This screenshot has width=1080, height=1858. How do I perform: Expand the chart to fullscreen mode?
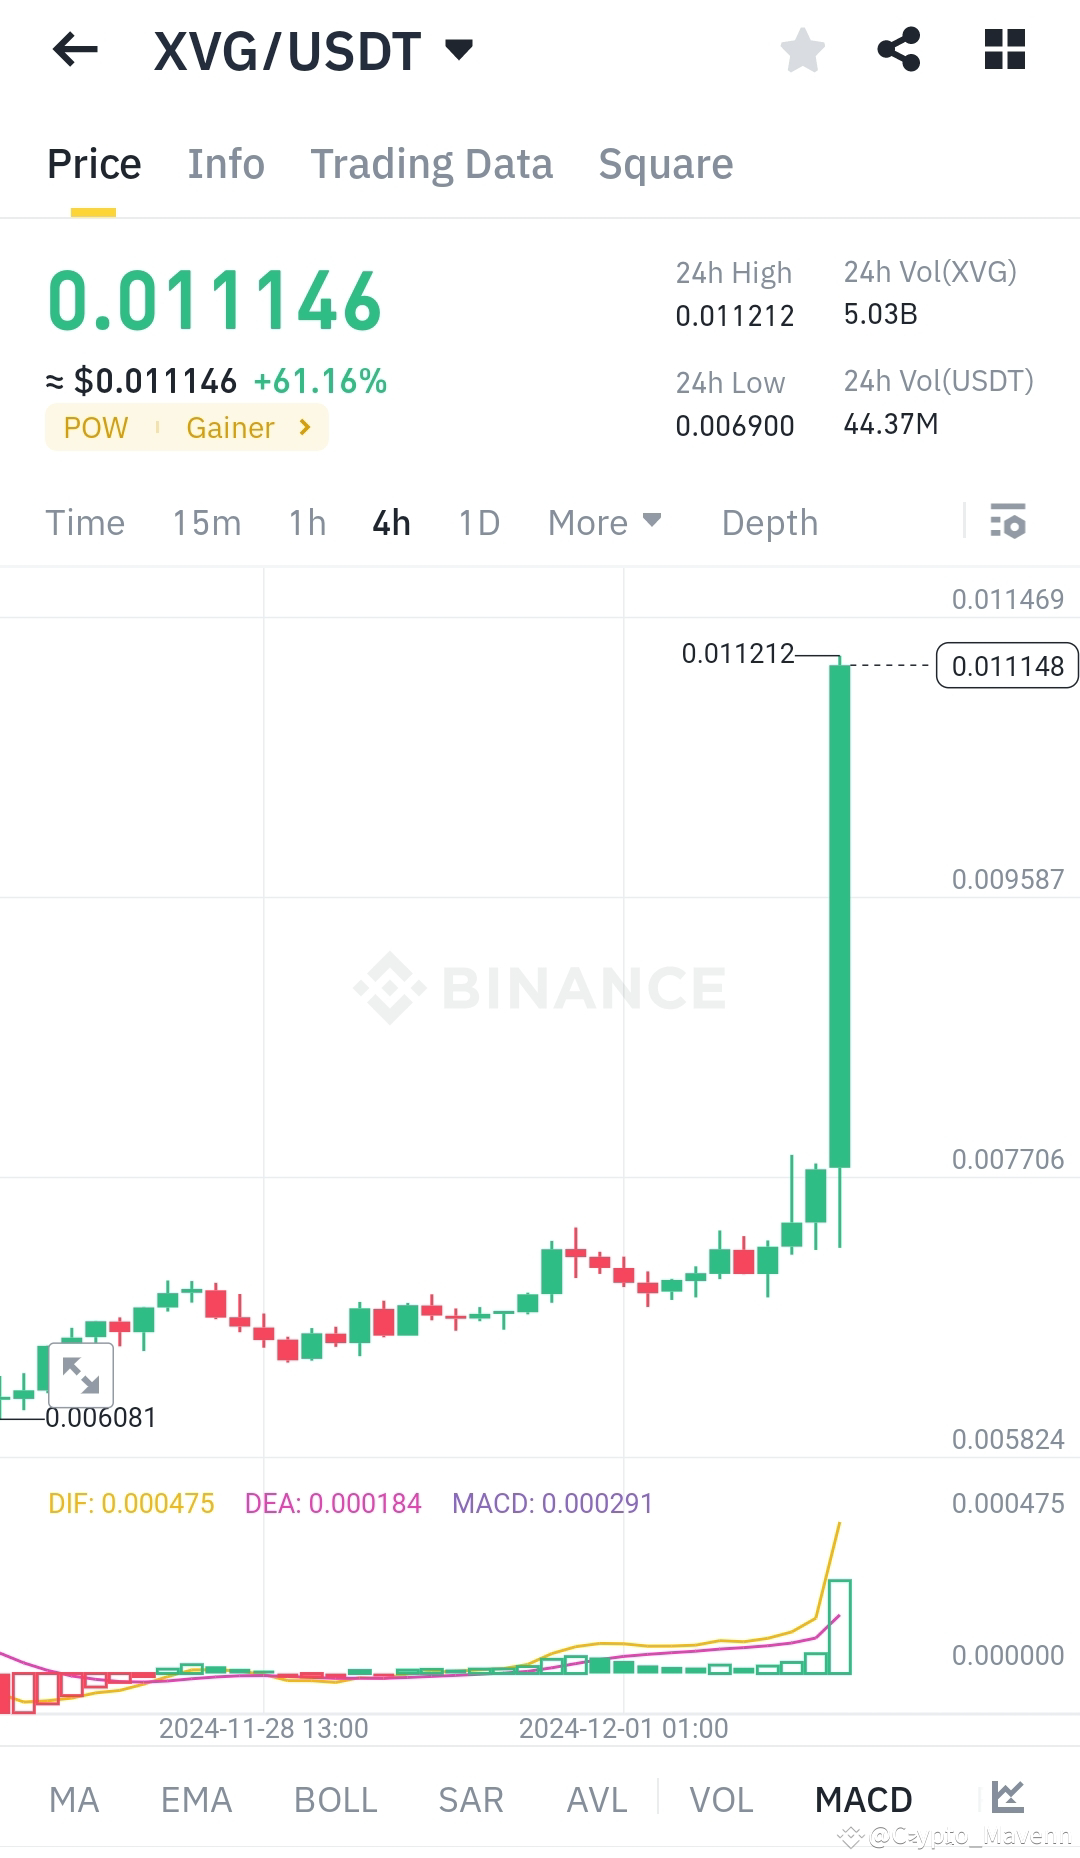click(83, 1375)
